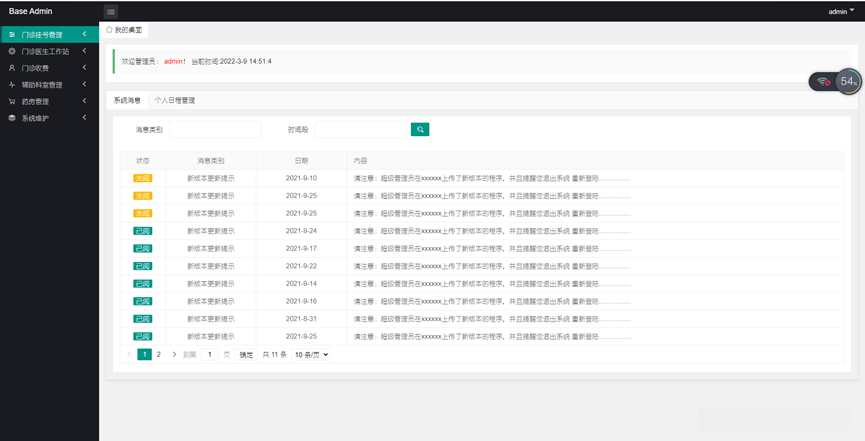Click the 共 11 条 total count text
Screen dimensions: 865x441
click(274, 354)
